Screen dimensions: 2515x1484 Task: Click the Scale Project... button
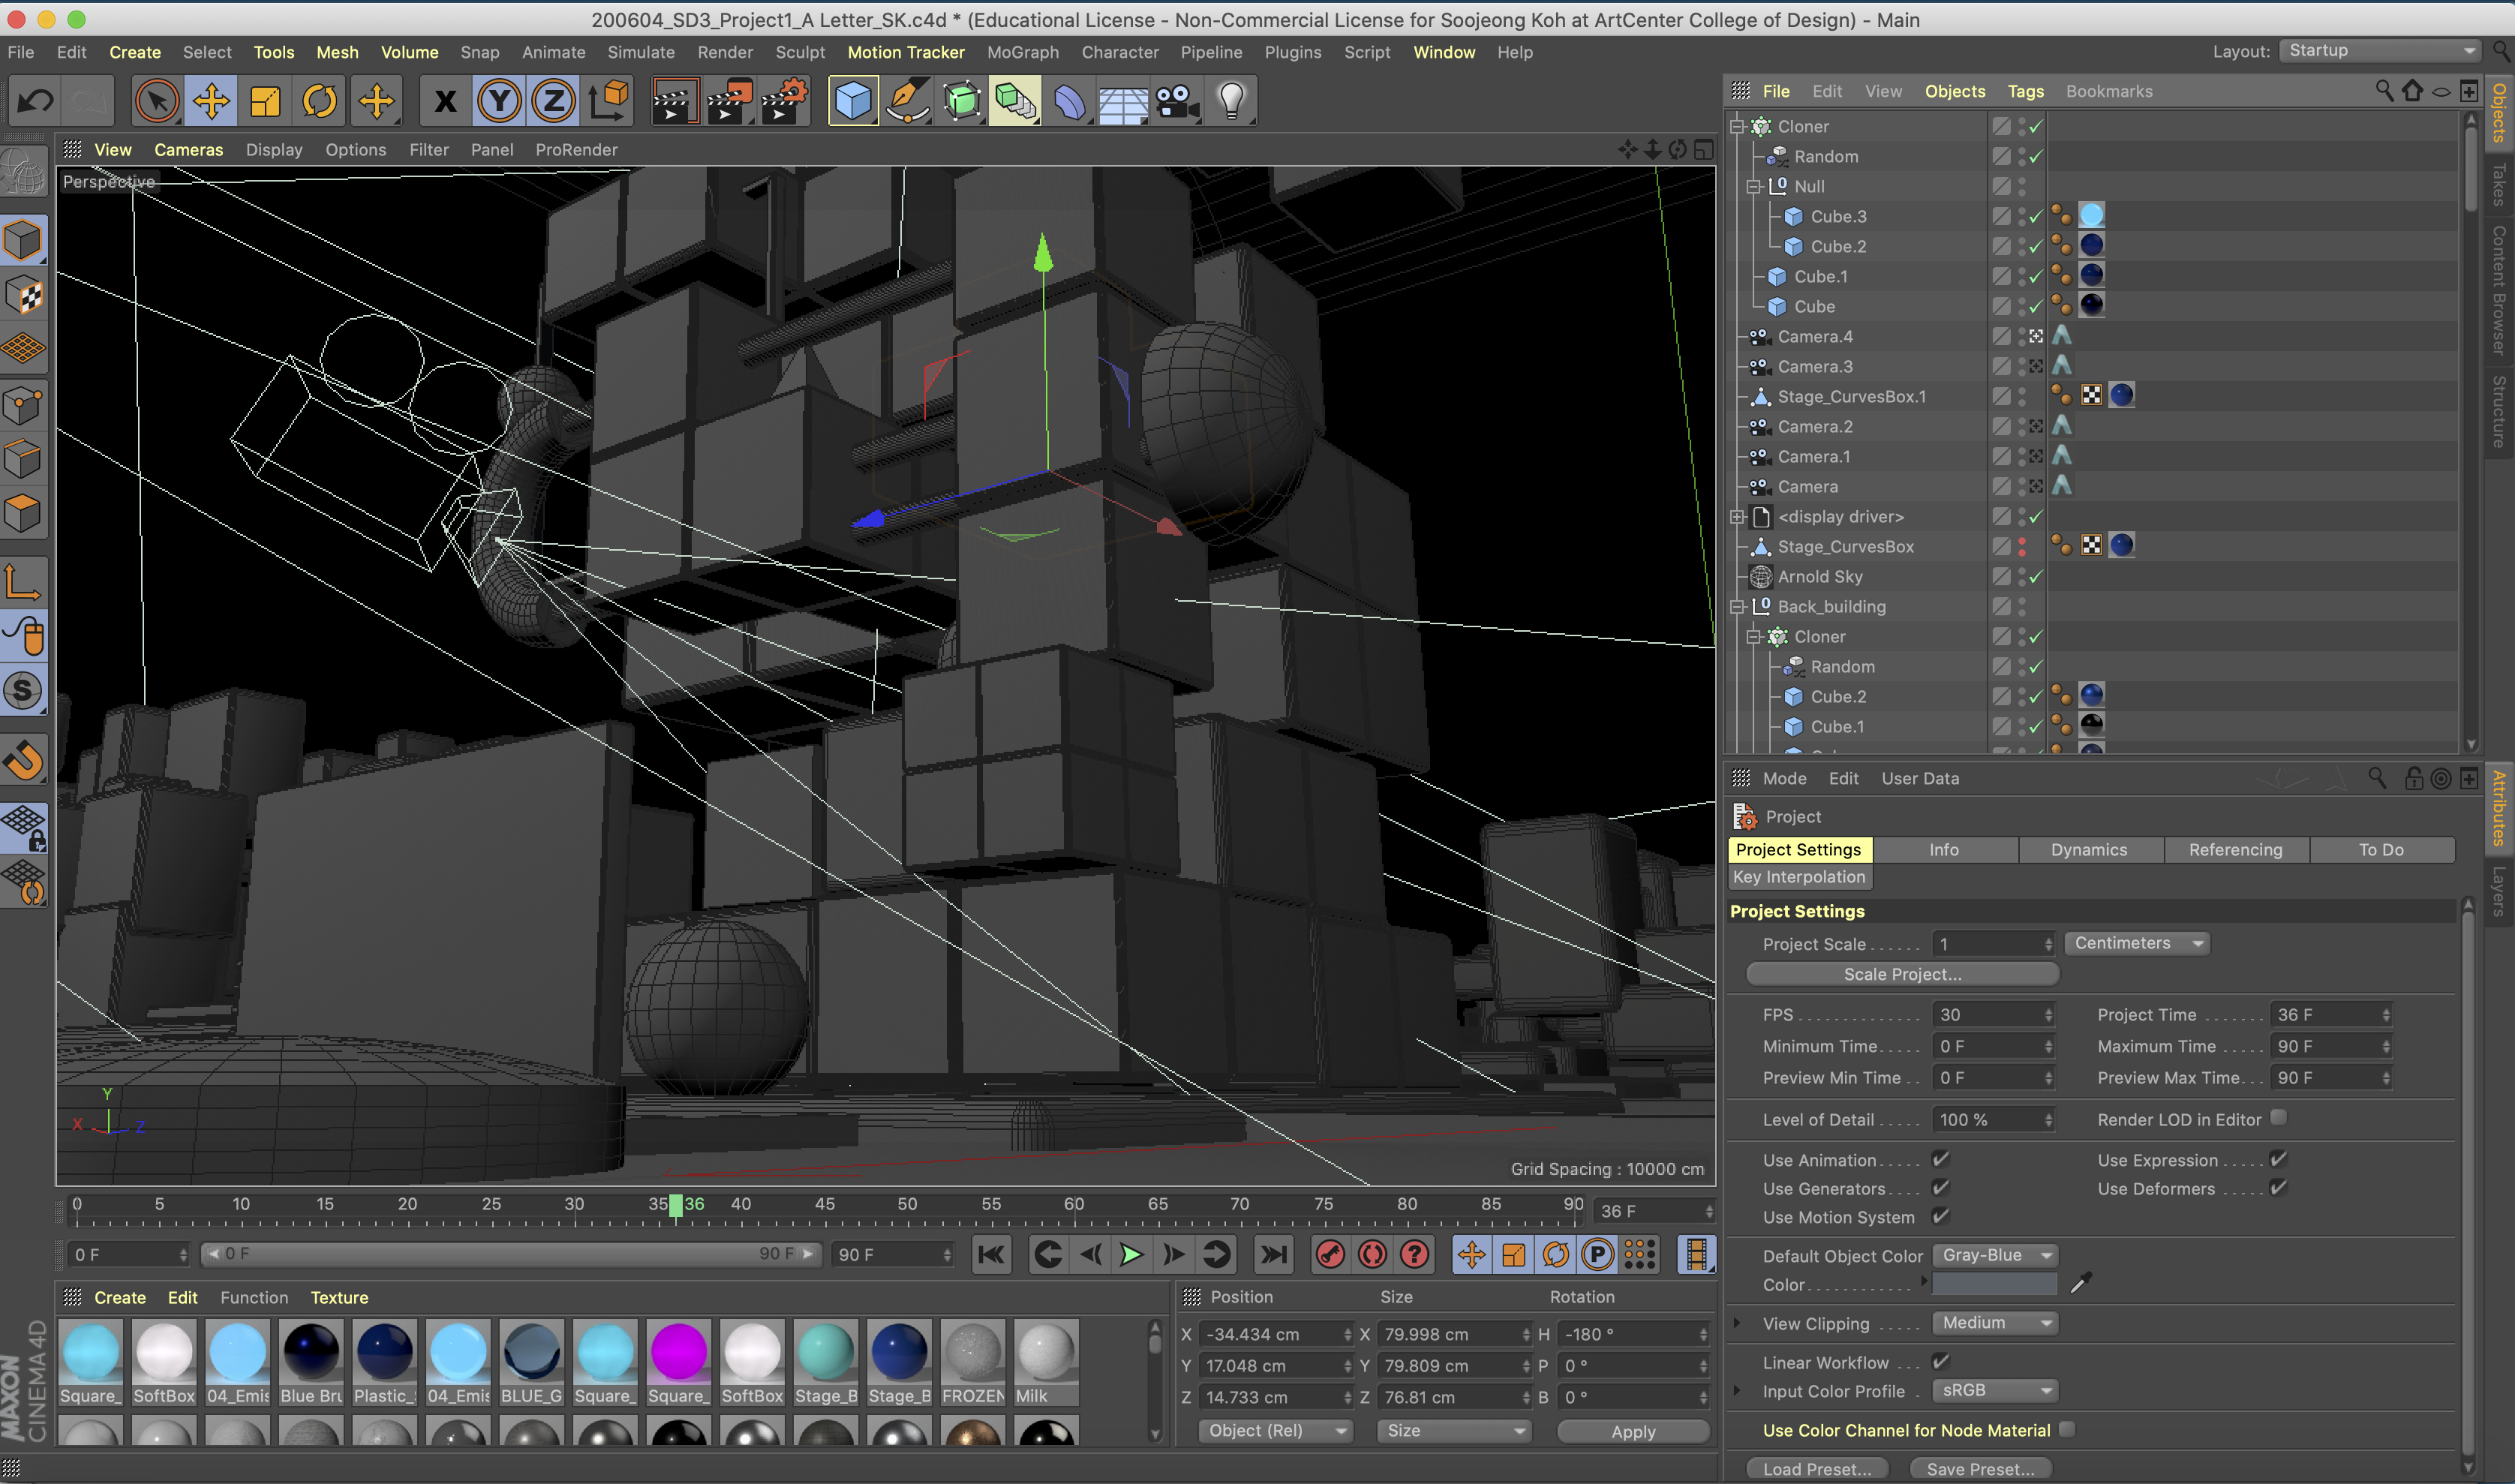coord(1901,974)
